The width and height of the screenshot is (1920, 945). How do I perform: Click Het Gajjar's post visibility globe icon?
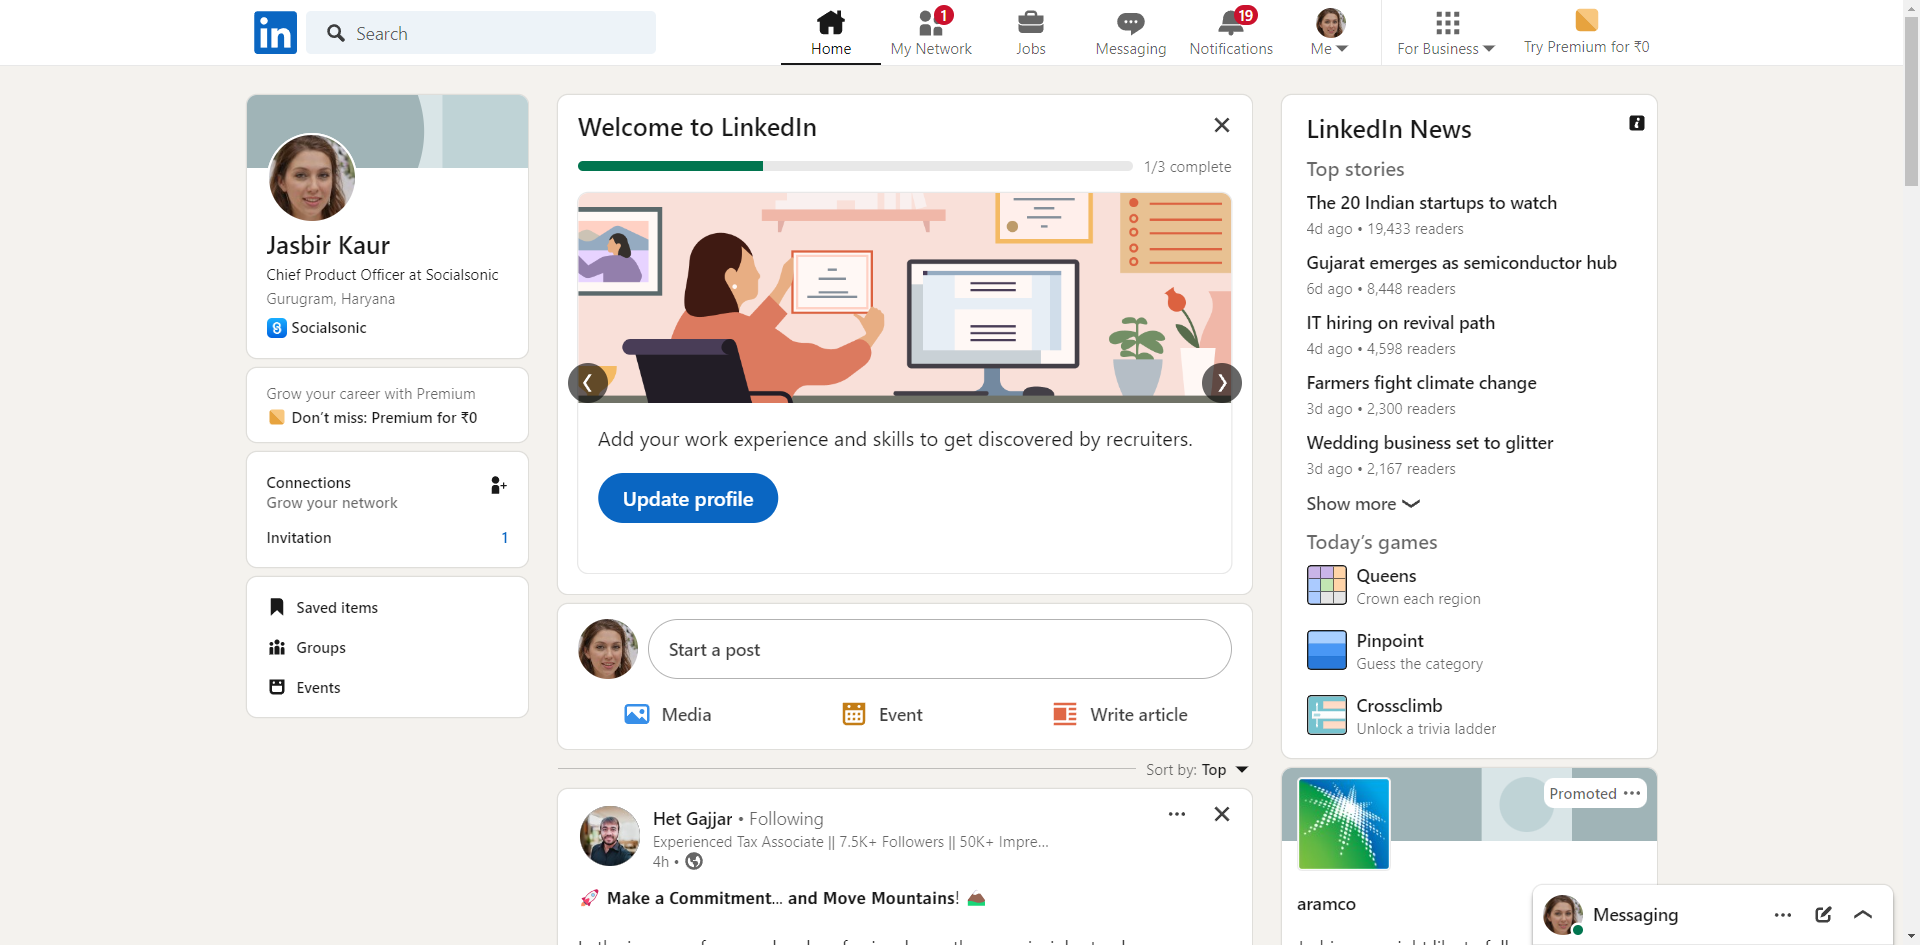pos(694,861)
